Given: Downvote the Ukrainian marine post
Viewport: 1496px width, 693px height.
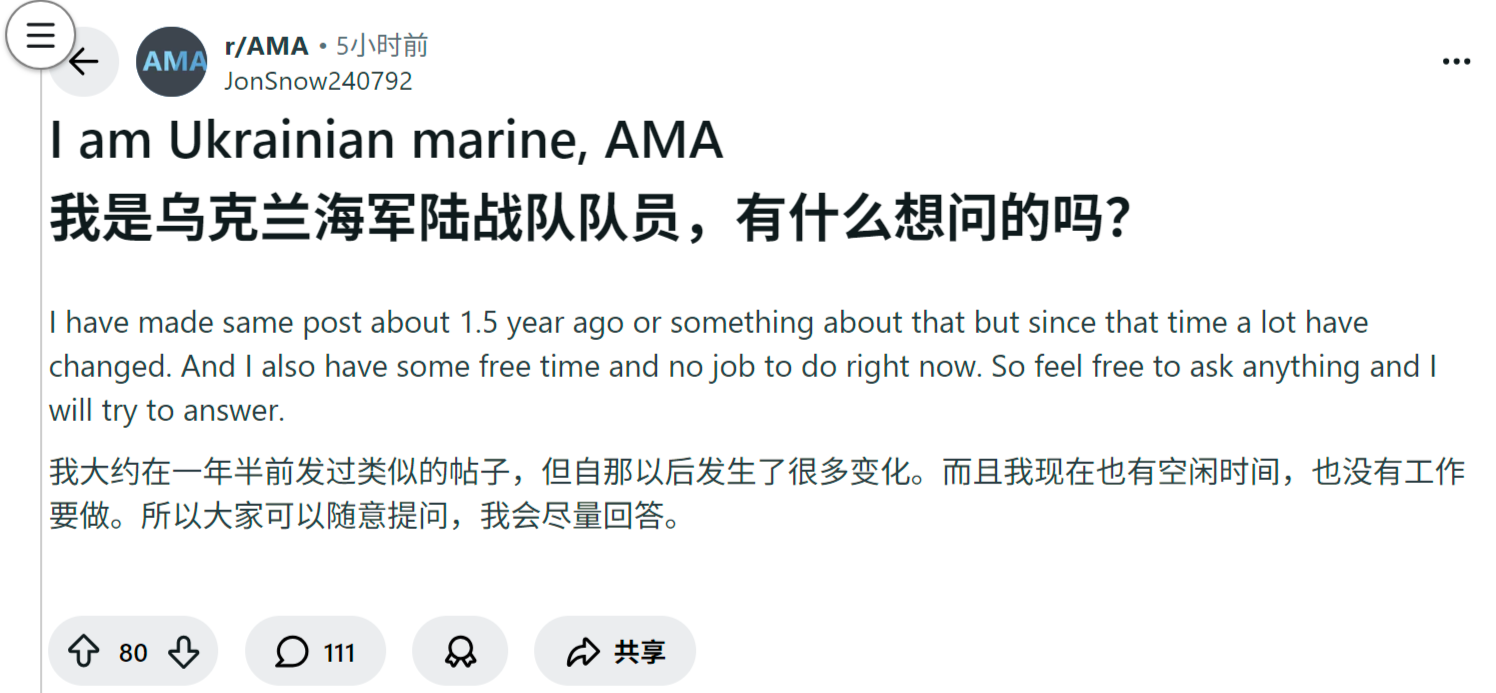Looking at the screenshot, I should pos(183,653).
